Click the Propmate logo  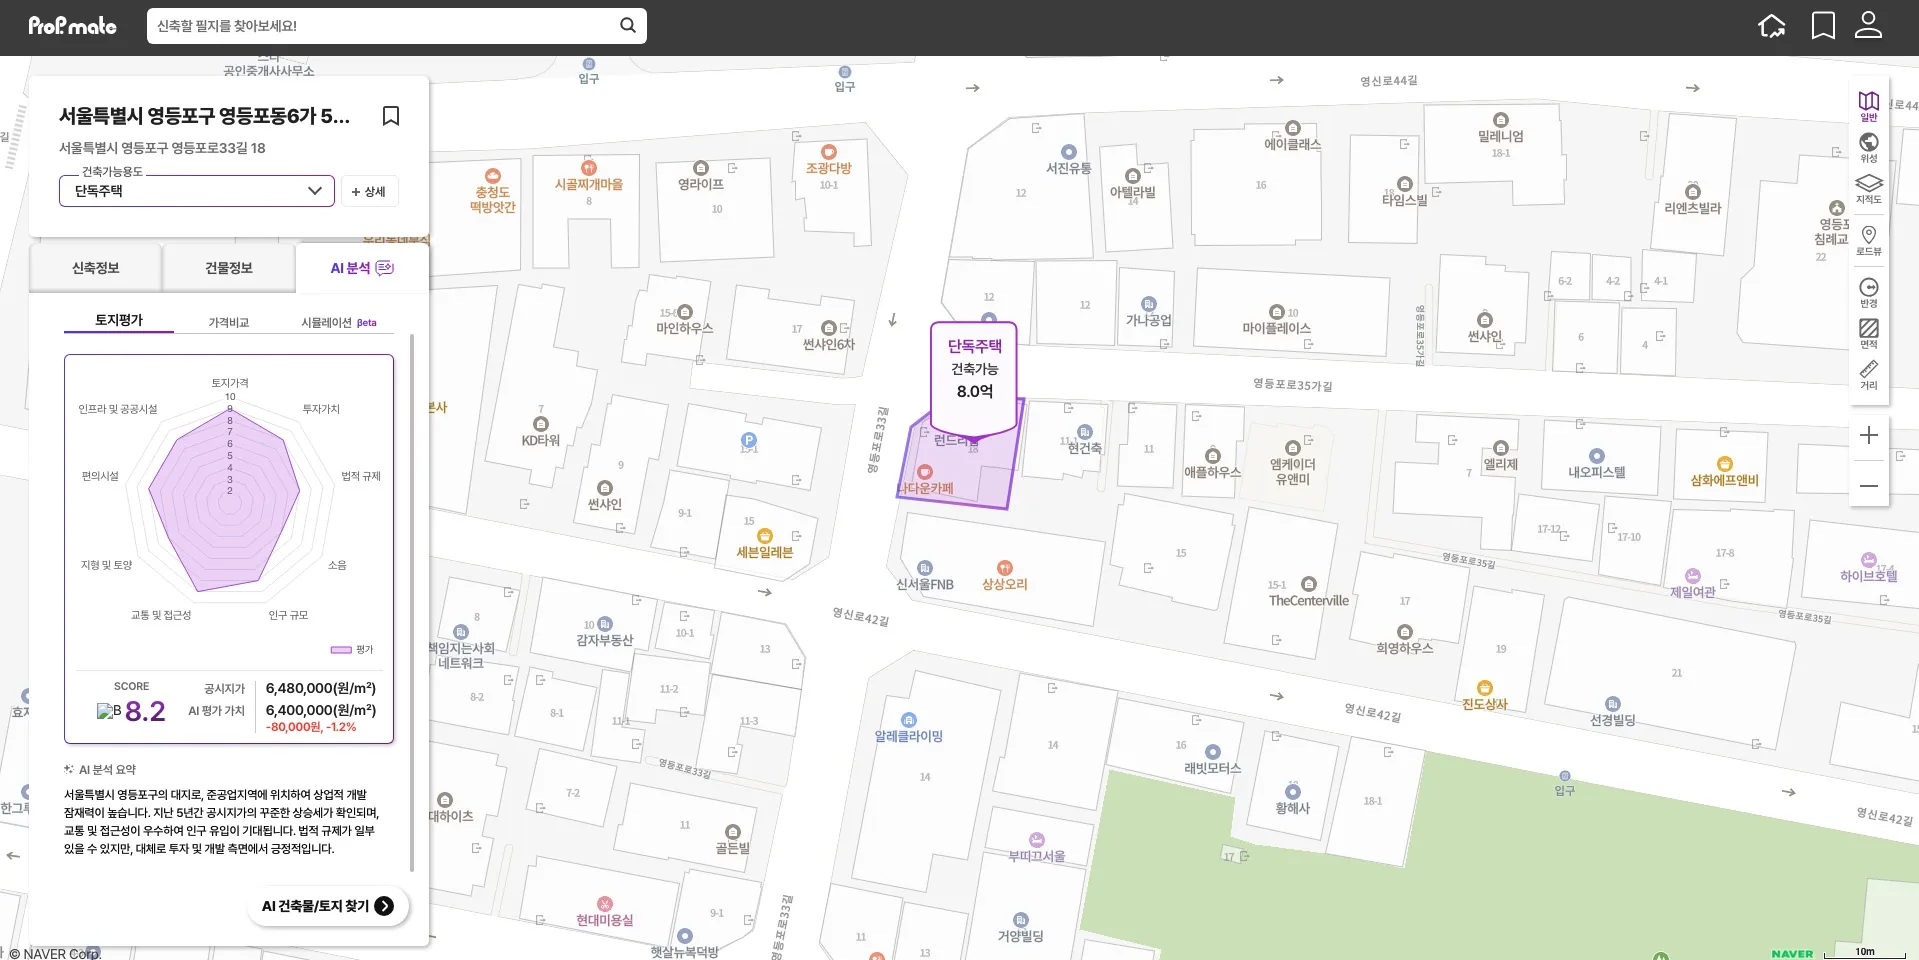point(72,26)
